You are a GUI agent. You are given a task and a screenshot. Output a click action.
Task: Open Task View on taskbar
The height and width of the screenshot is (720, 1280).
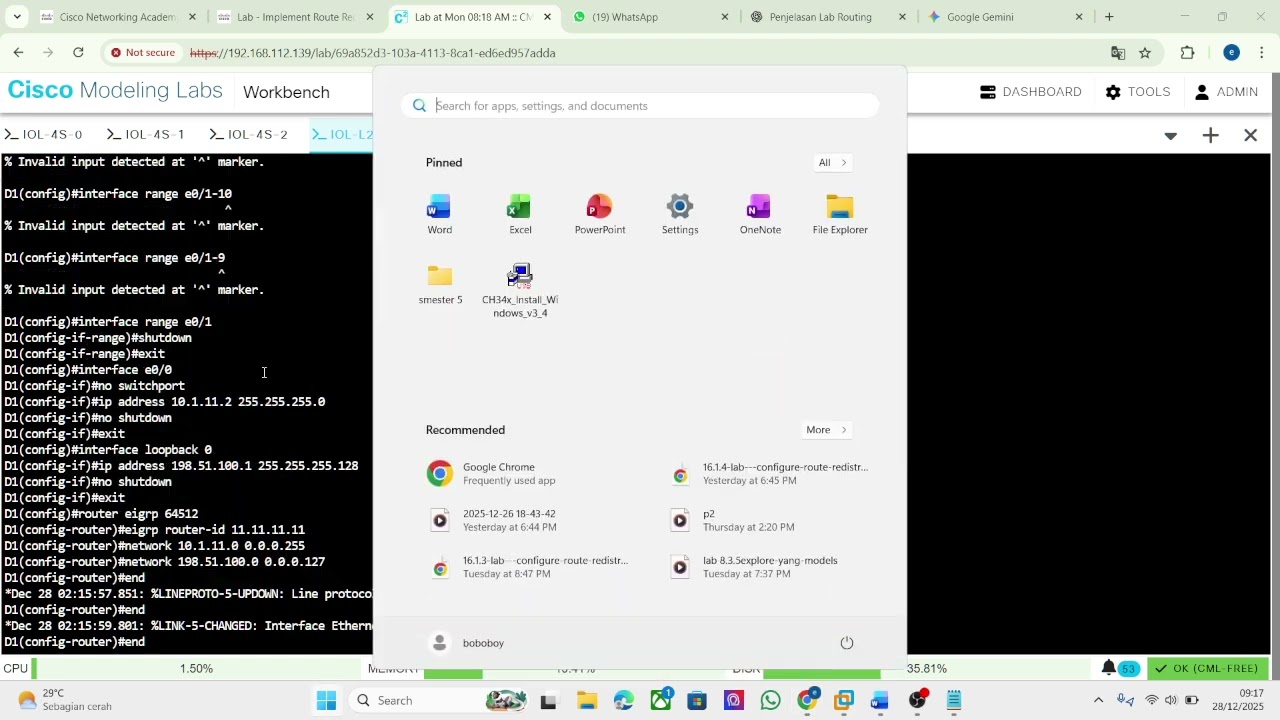pyautogui.click(x=548, y=701)
